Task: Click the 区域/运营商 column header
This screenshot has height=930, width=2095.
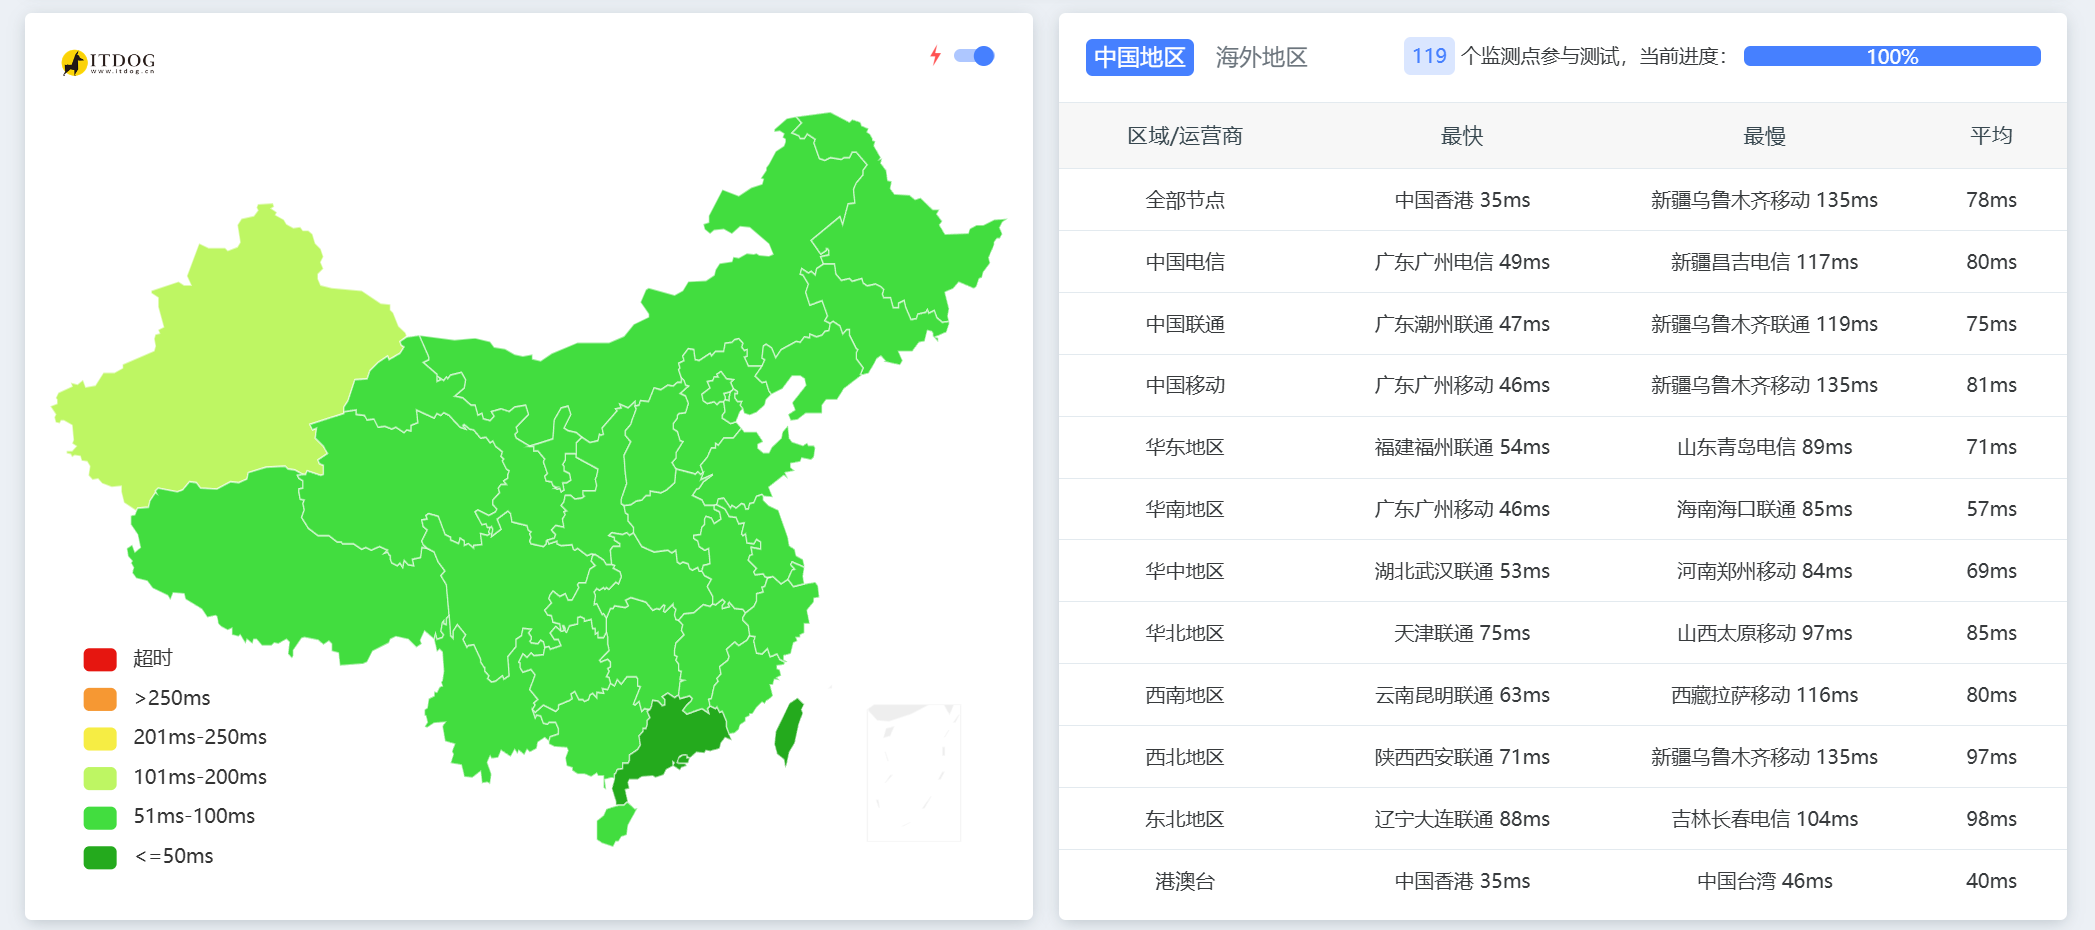Action: (1185, 136)
